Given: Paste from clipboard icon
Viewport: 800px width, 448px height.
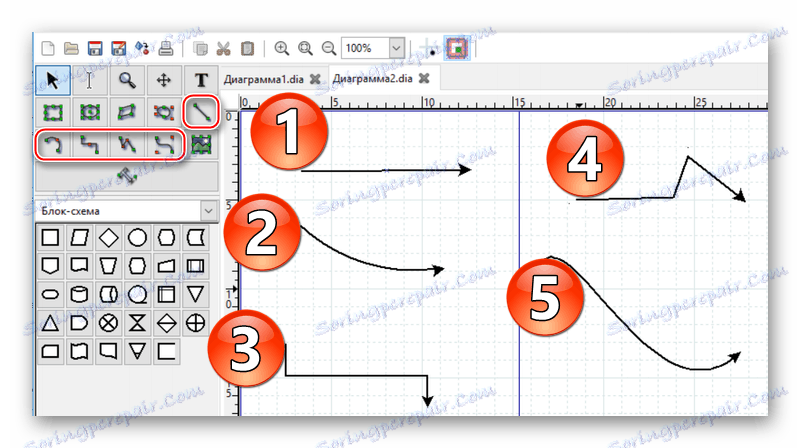Looking at the screenshot, I should coord(247,48).
